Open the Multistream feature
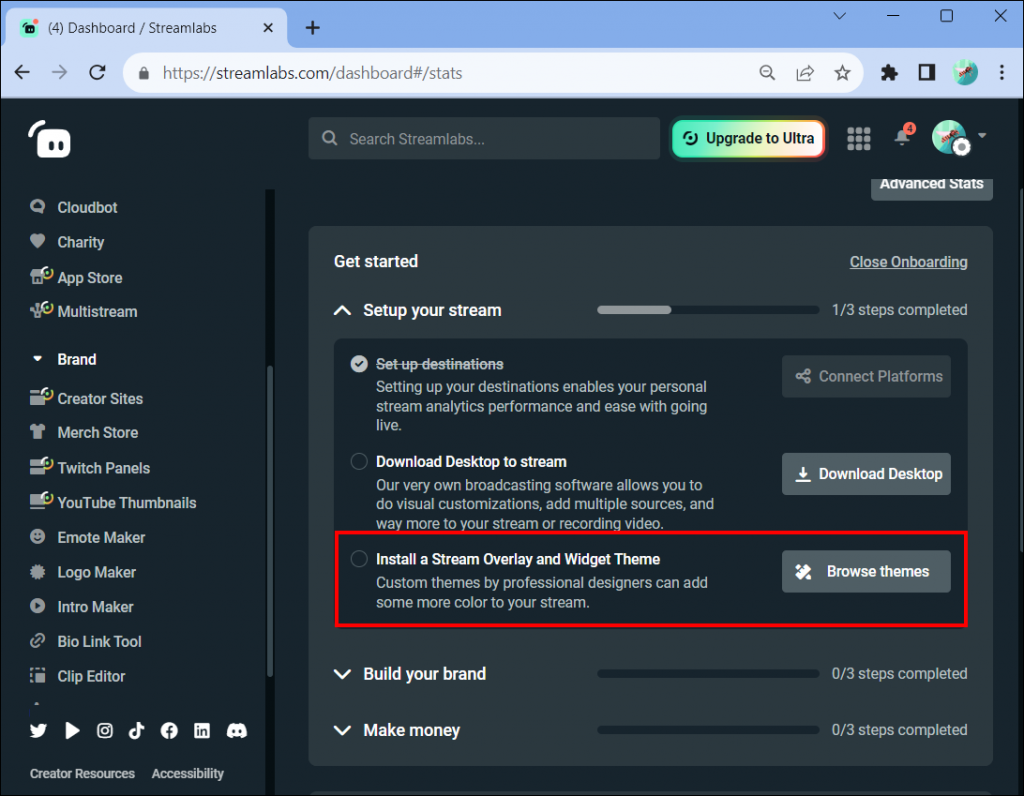The height and width of the screenshot is (796, 1024). (97, 311)
